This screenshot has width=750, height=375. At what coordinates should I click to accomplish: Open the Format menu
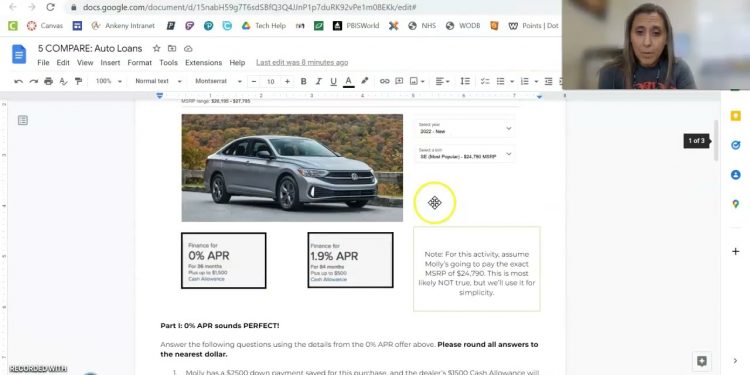pos(140,63)
